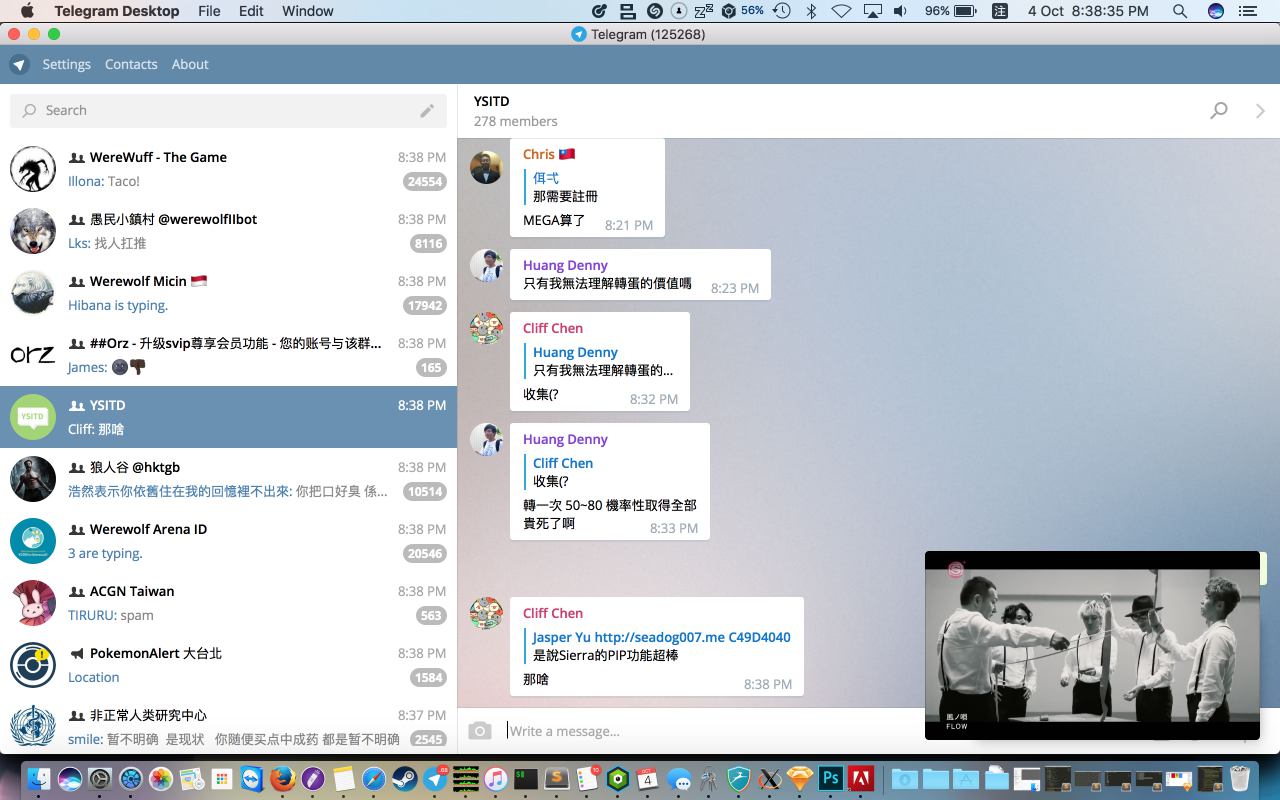1280x800 pixels.
Task: Click the Bluetooth menu bar icon
Action: tap(812, 11)
